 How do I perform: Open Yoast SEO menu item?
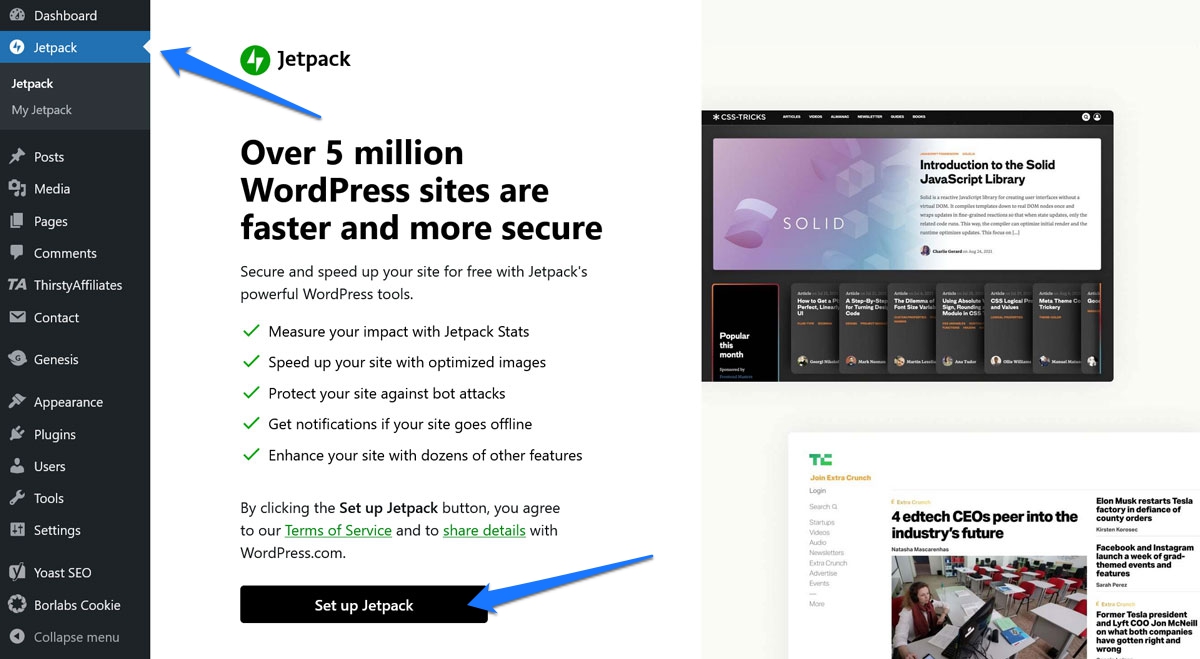click(75, 572)
